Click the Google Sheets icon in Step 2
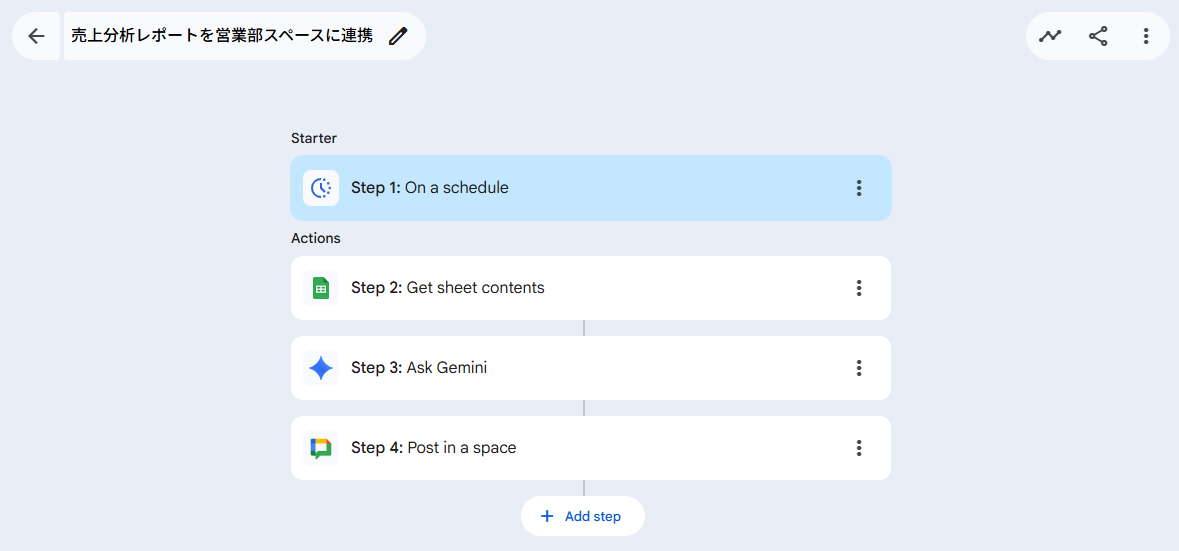This screenshot has height=551, width=1179. (321, 288)
